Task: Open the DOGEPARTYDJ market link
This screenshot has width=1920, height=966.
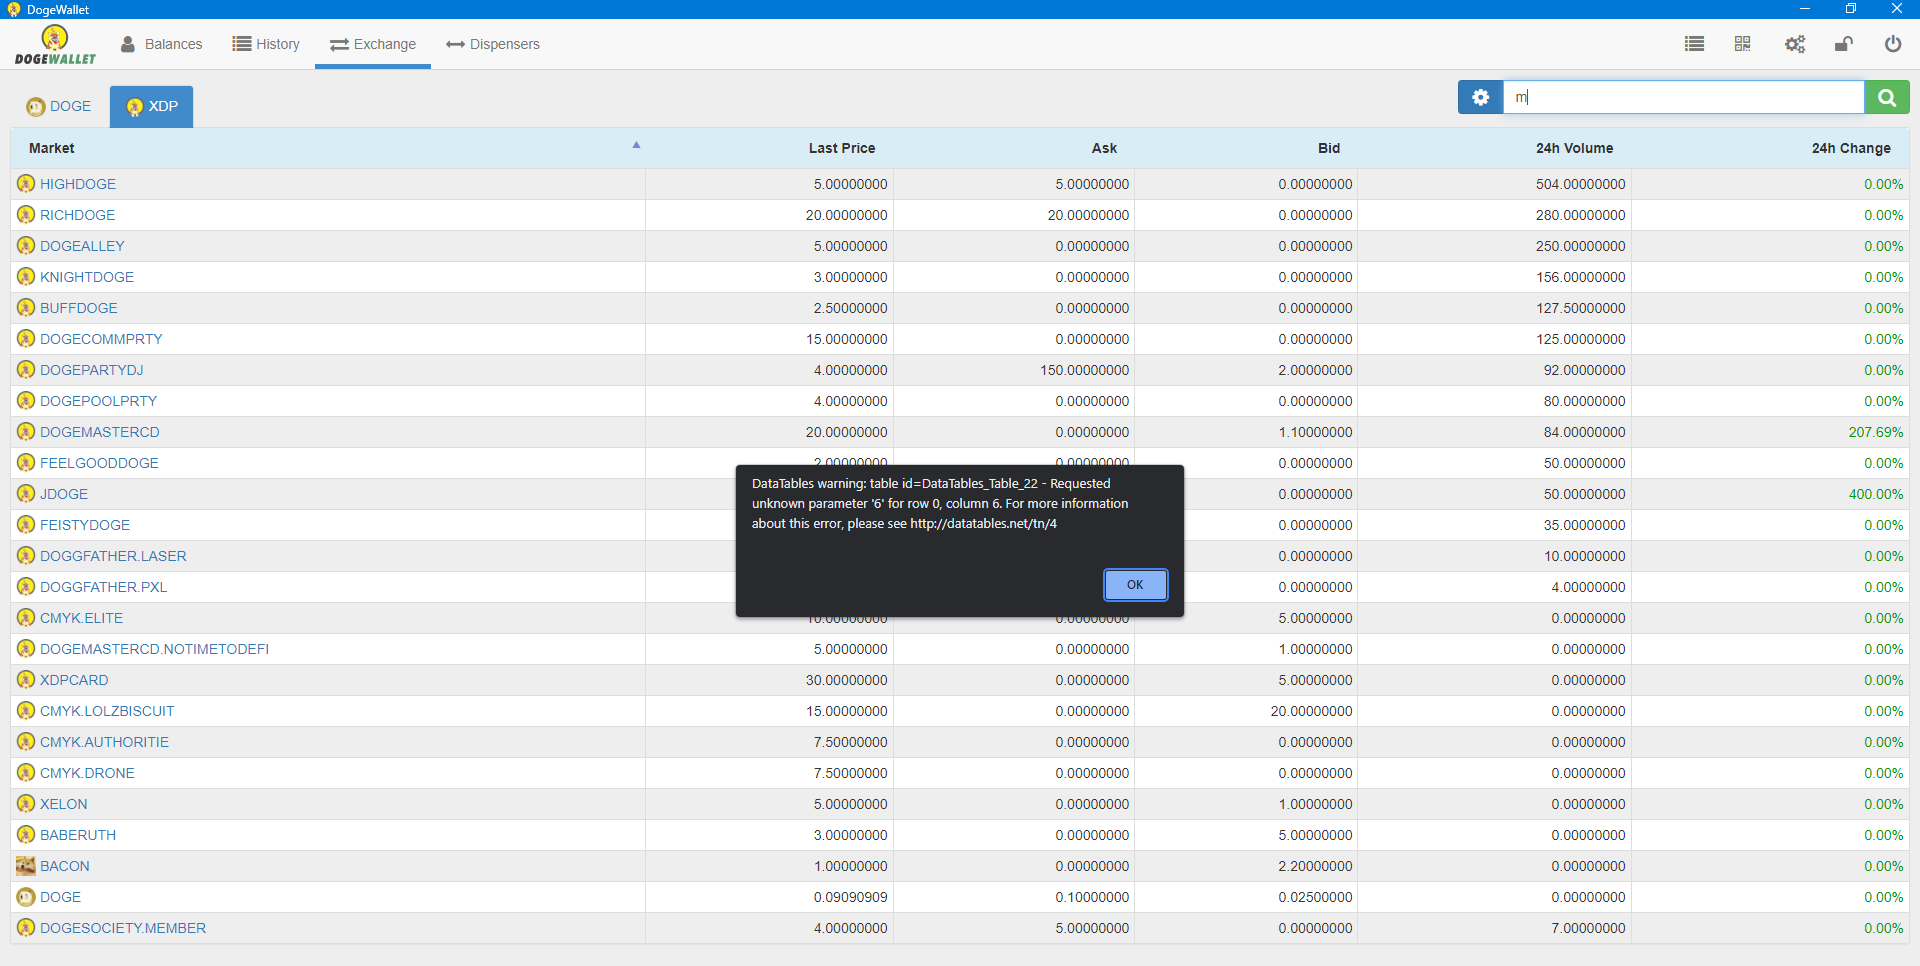Action: click(x=92, y=370)
